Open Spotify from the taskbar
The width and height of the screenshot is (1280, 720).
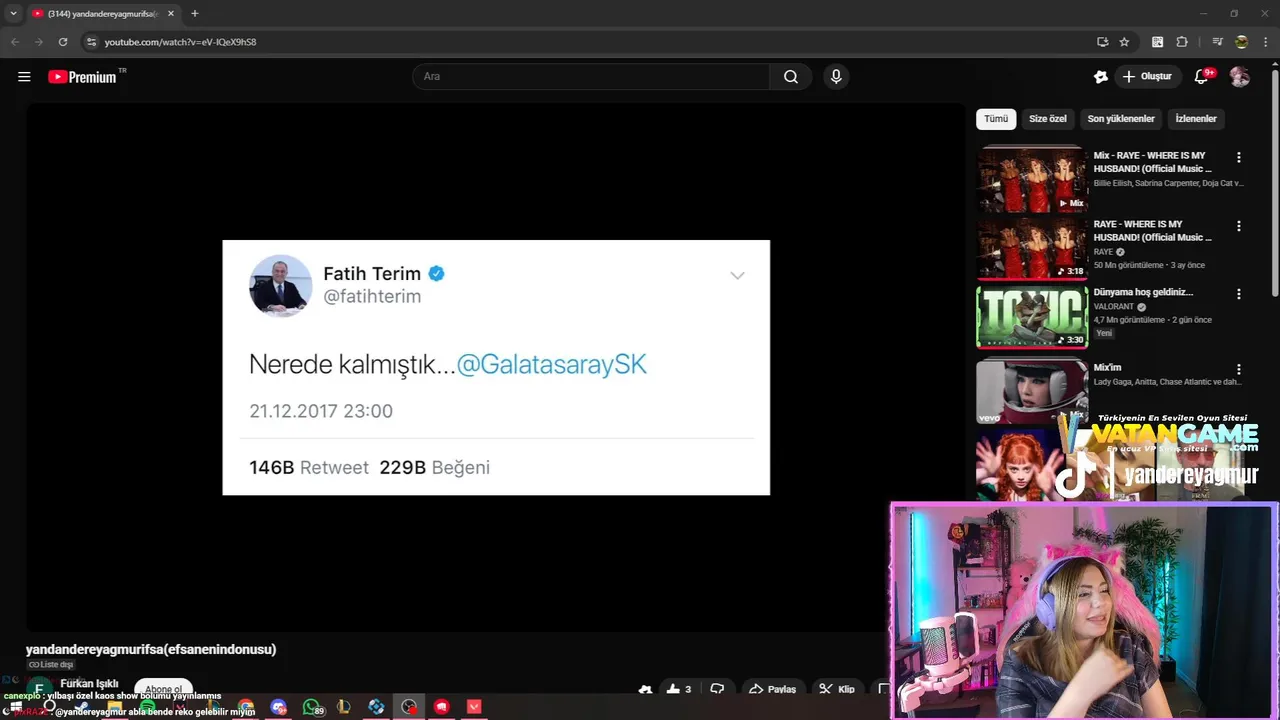(x=148, y=707)
